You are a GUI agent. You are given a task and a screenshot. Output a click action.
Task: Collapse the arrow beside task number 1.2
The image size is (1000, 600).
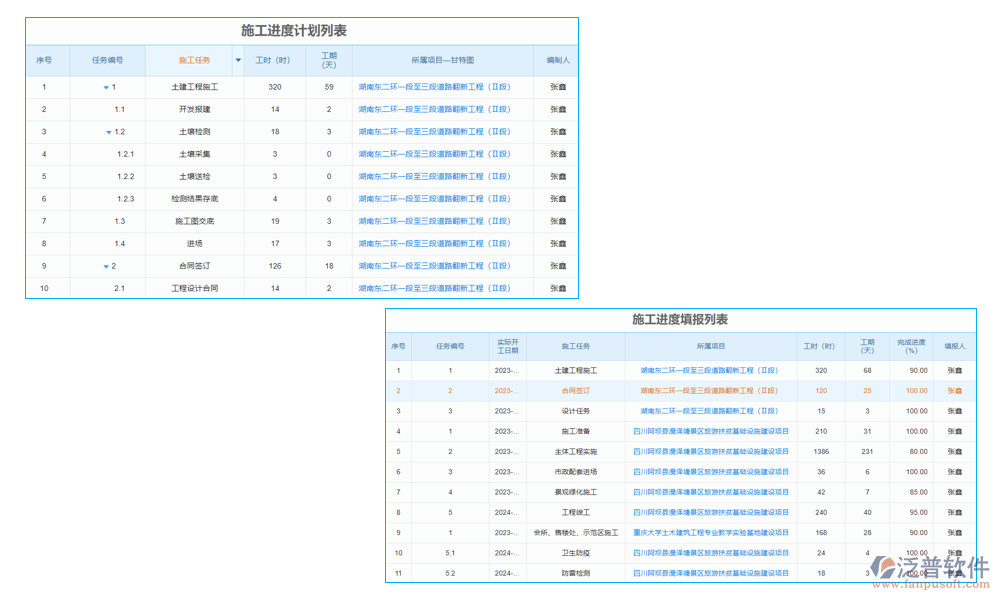coord(108,133)
